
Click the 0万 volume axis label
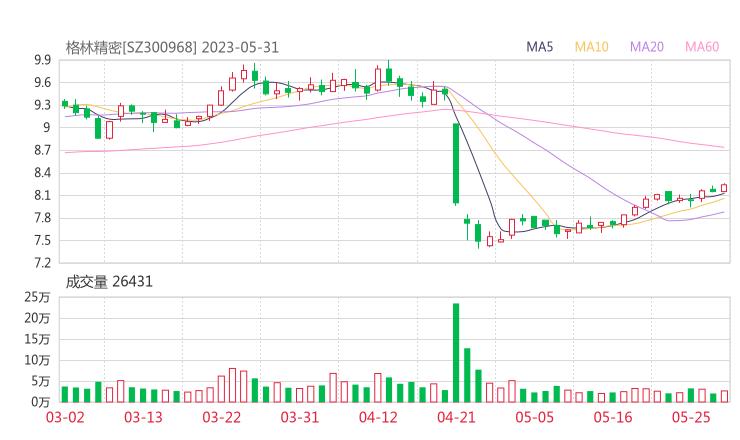[41, 402]
